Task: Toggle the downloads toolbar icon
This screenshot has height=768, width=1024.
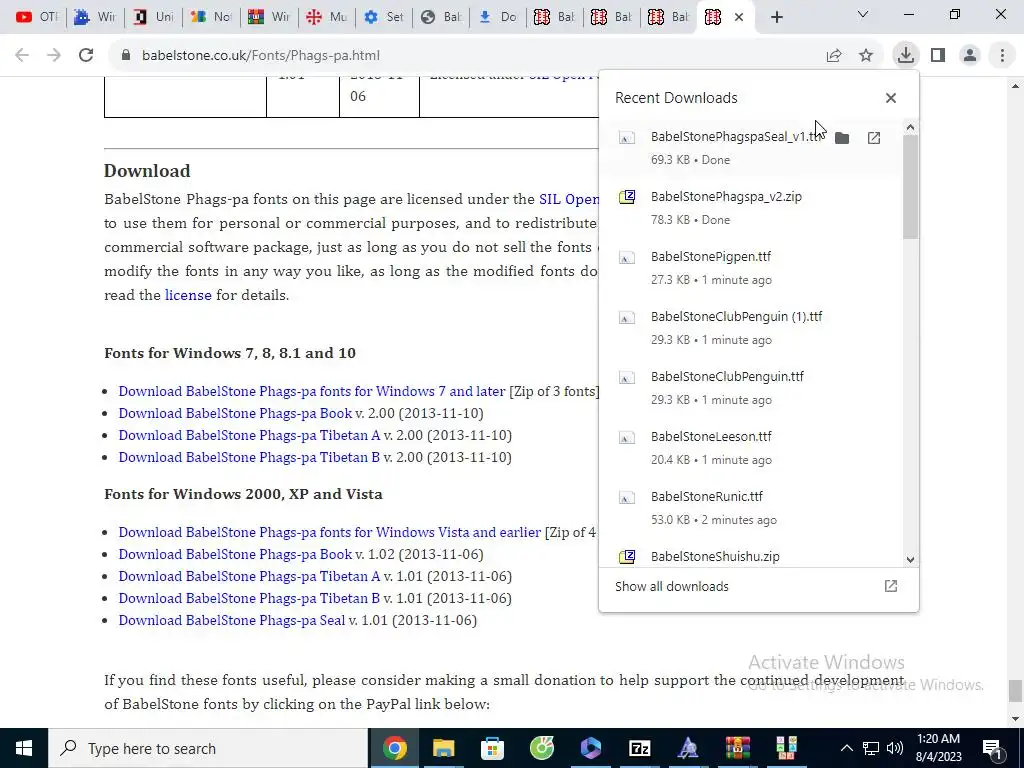Action: 906,55
